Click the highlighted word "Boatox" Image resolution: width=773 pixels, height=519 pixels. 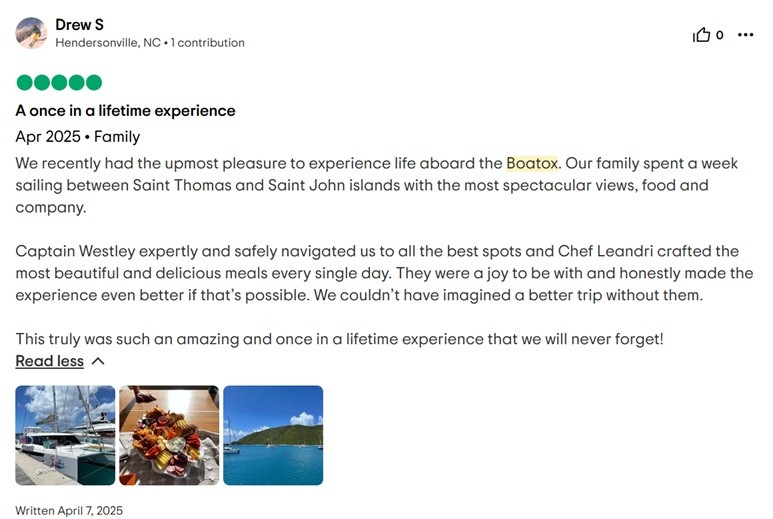coord(532,163)
